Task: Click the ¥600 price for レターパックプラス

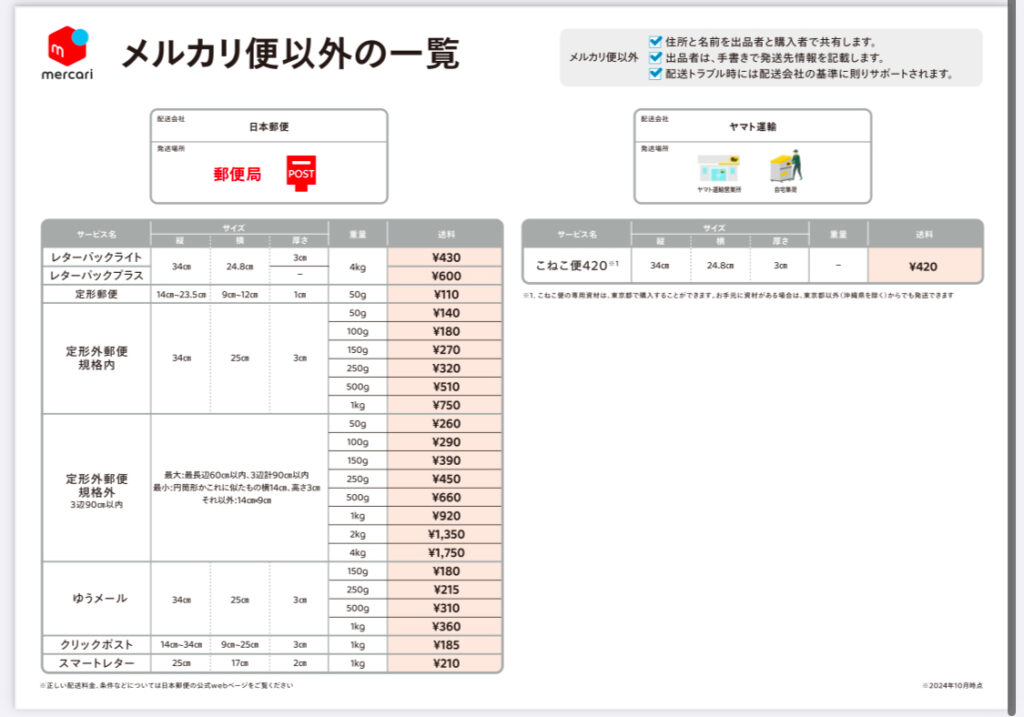Action: tap(446, 276)
